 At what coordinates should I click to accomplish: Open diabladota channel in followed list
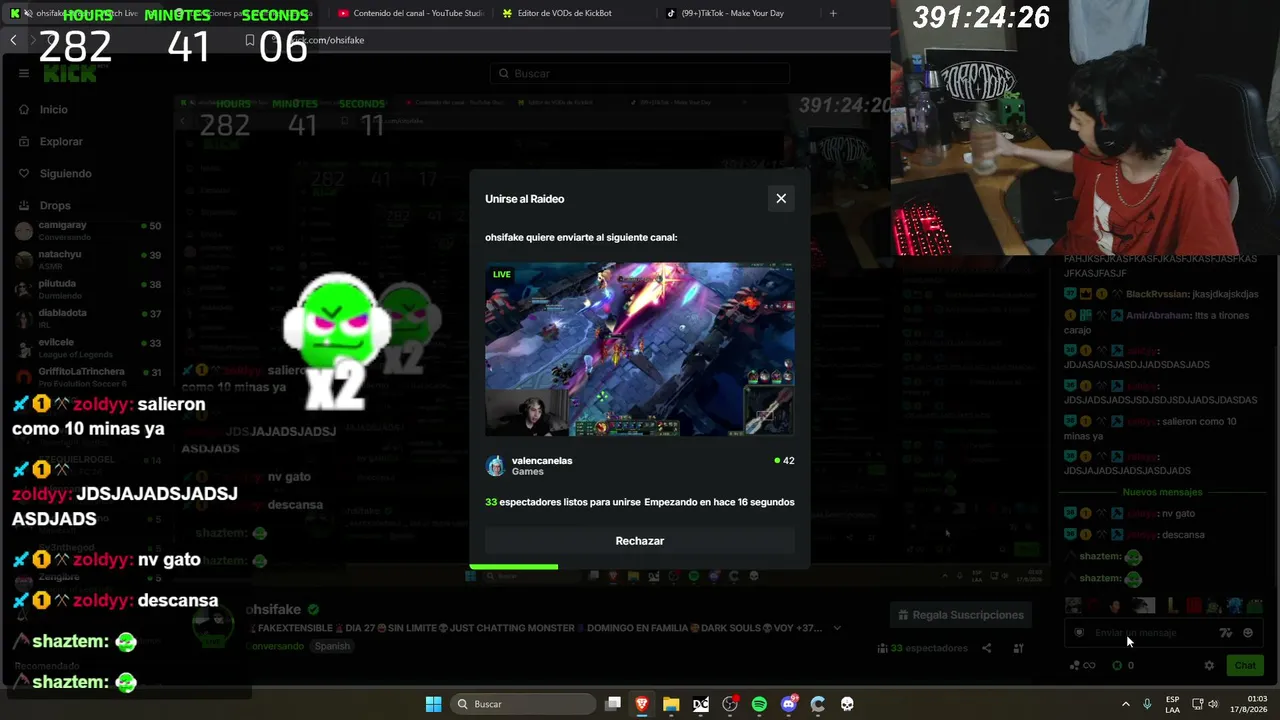click(88, 317)
